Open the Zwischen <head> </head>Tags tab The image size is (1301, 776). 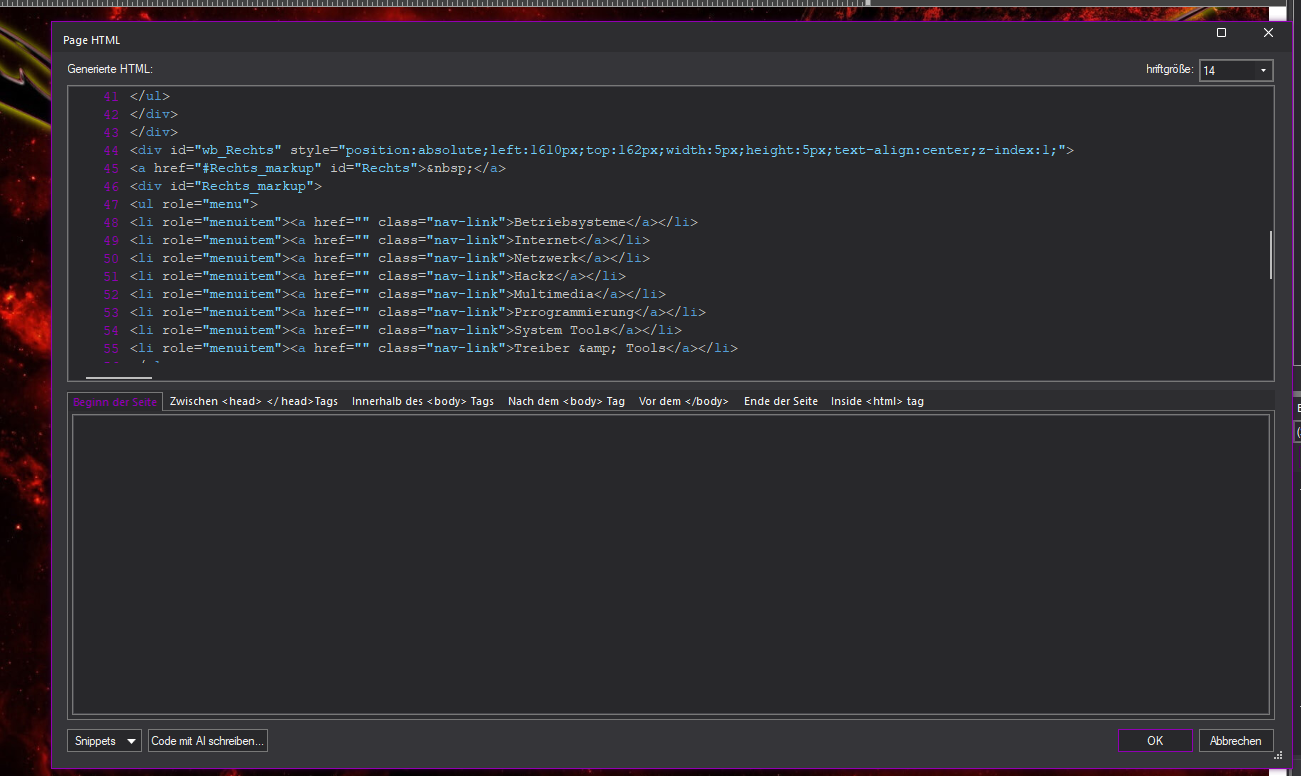pyautogui.click(x=254, y=401)
